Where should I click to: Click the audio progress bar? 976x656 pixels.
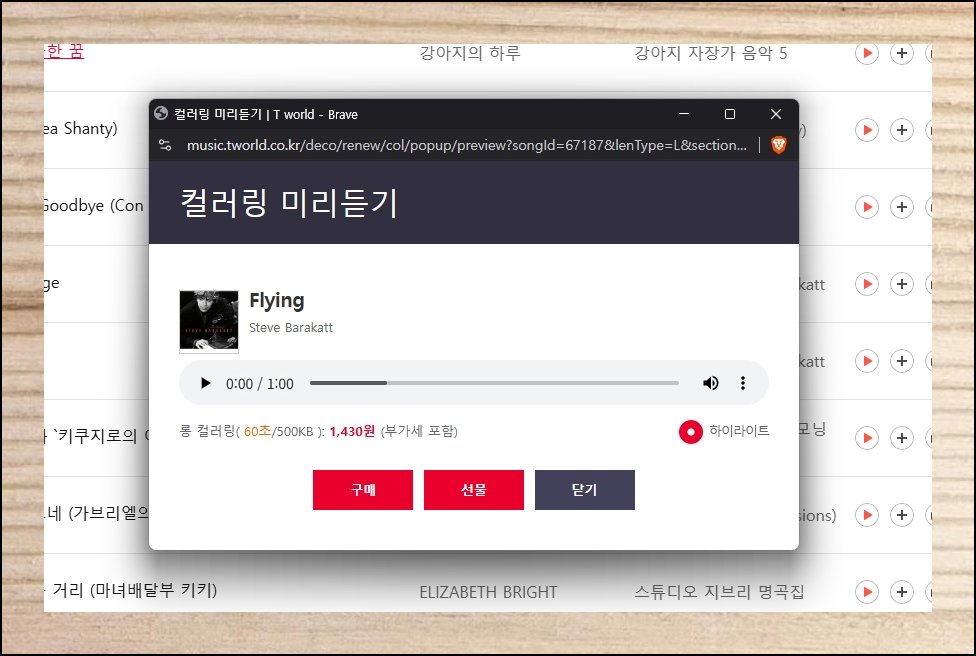[494, 383]
